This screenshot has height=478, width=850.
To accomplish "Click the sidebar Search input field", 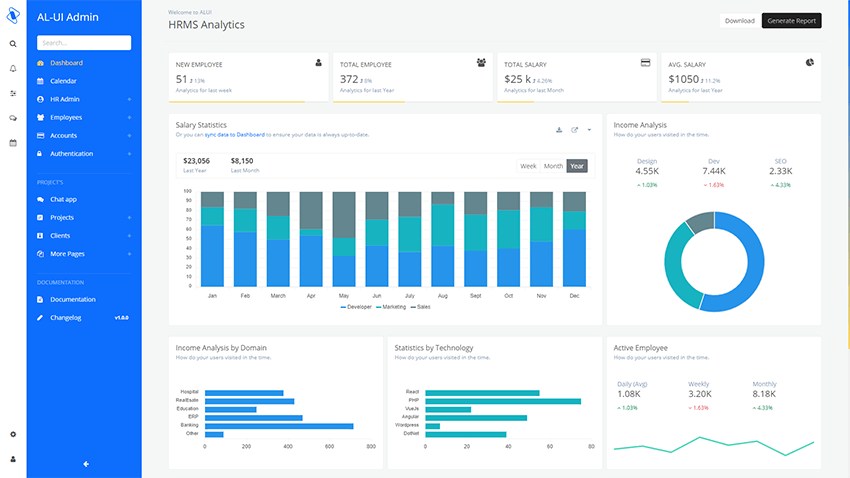I will 84,43.
